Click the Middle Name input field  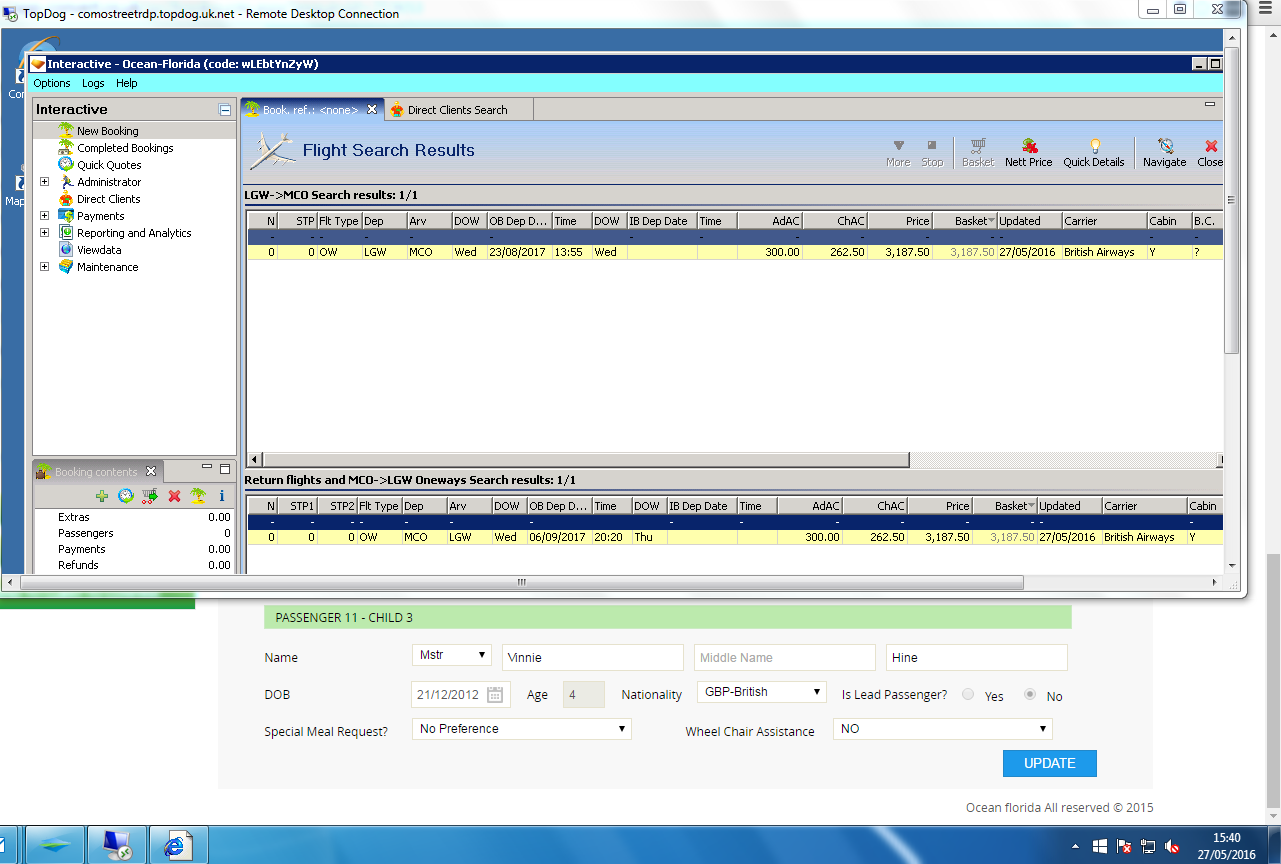point(784,657)
